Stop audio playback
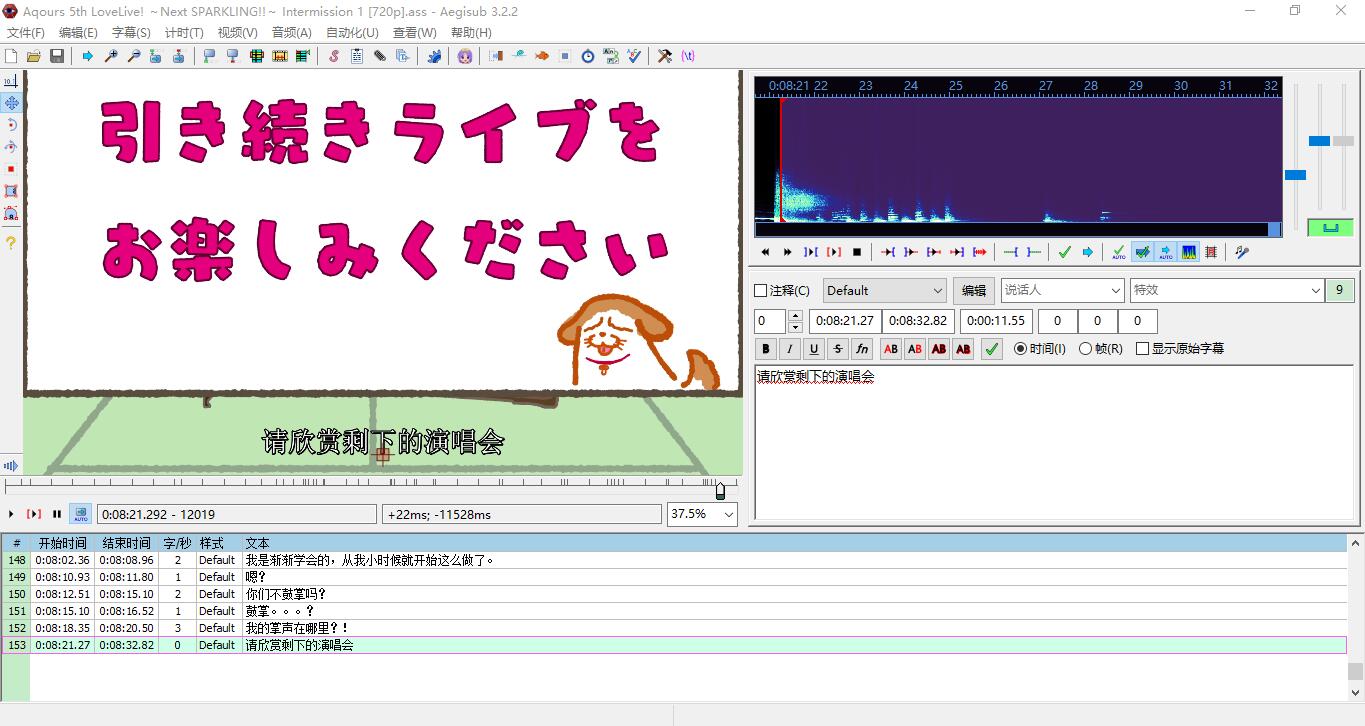This screenshot has width=1365, height=726. (x=856, y=252)
